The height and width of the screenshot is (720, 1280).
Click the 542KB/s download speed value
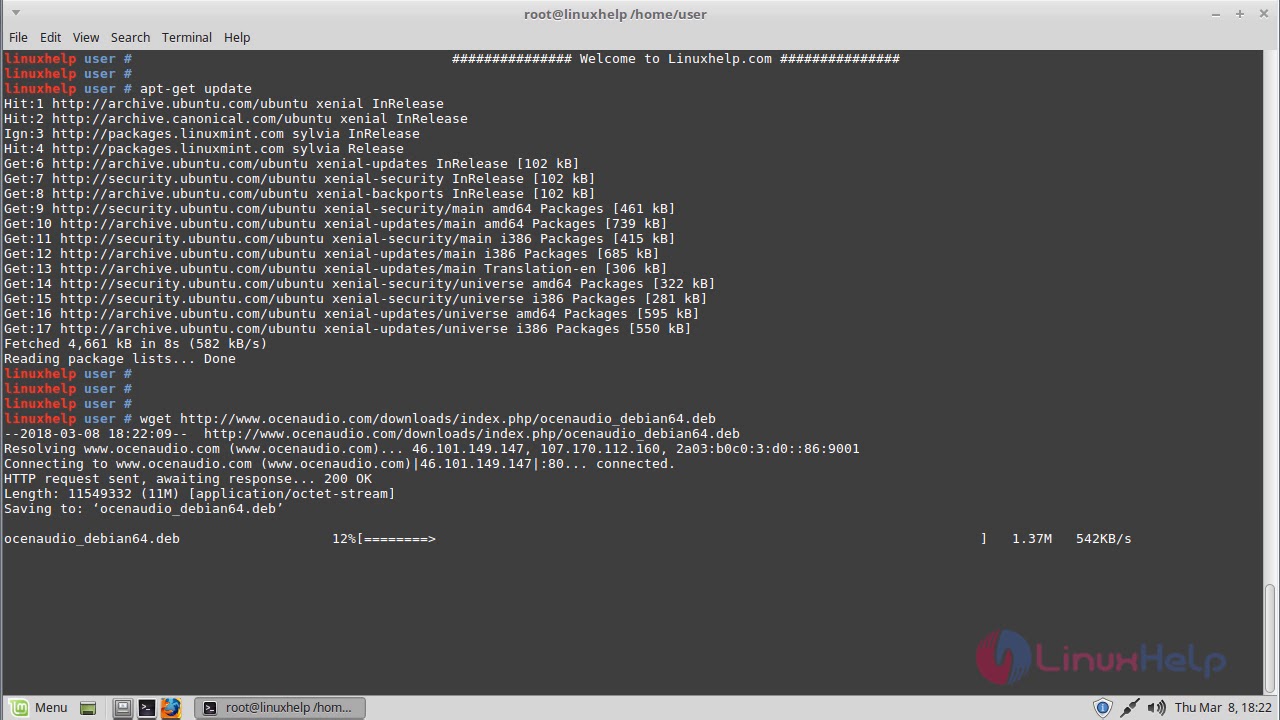coord(1104,539)
